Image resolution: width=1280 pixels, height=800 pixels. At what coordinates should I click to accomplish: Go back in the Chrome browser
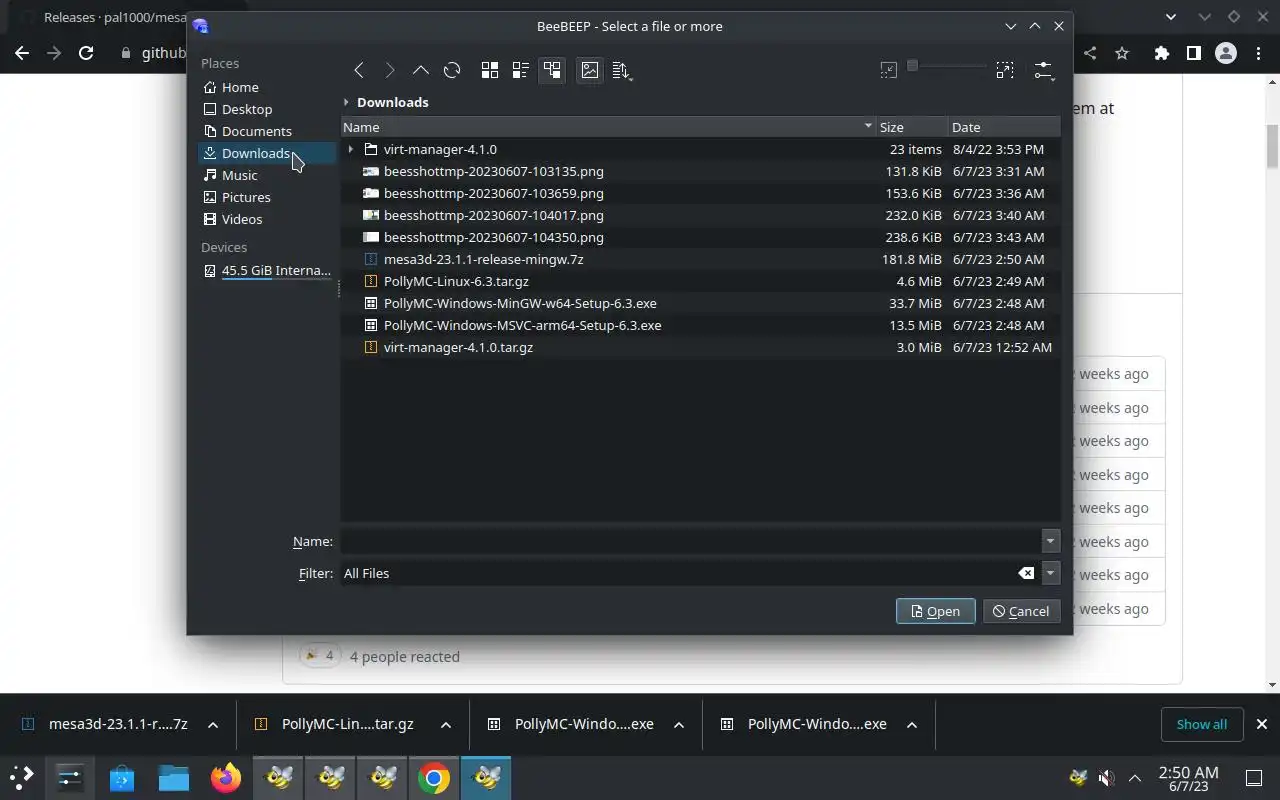click(22, 53)
